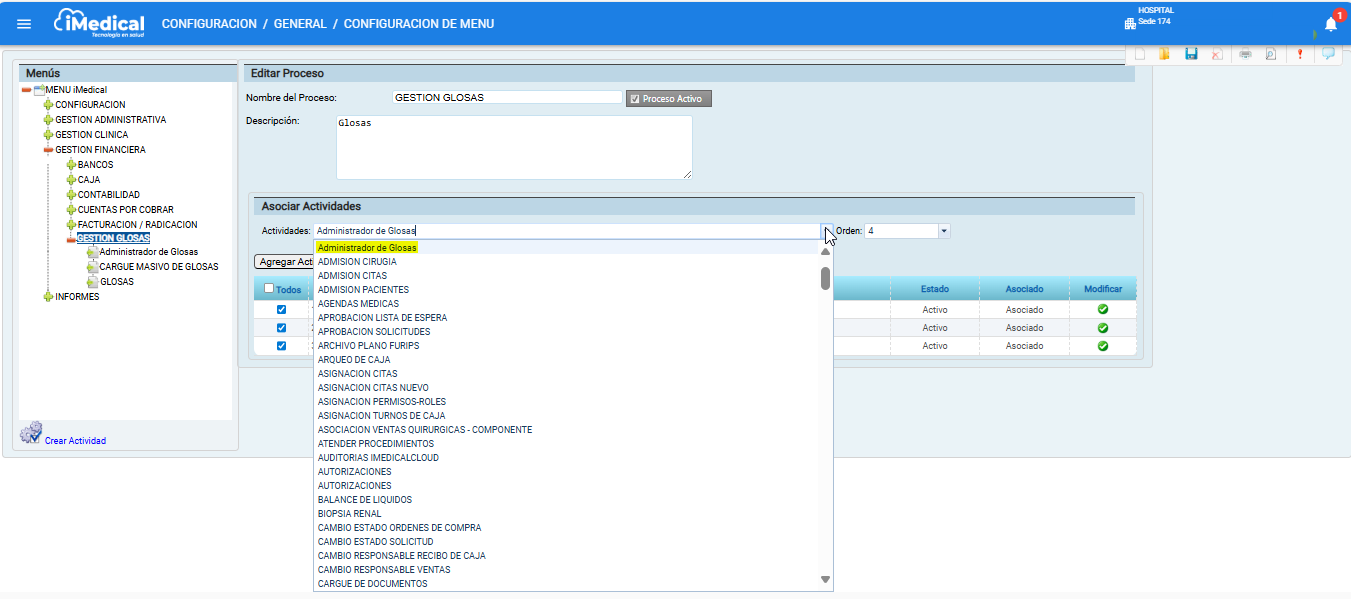The height and width of the screenshot is (599, 1351).
Task: Open the hamburger main menu
Action: point(24,24)
